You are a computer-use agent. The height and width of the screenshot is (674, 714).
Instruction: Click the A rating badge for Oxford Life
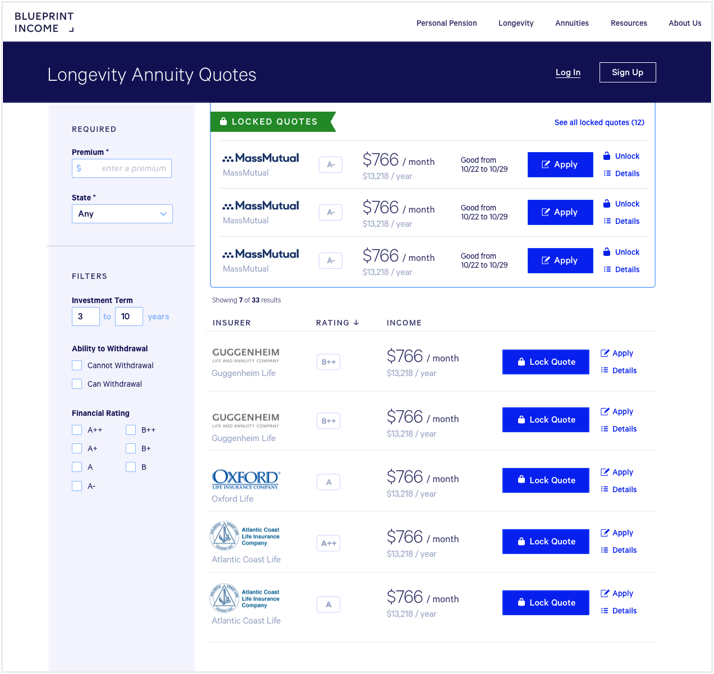click(x=328, y=482)
